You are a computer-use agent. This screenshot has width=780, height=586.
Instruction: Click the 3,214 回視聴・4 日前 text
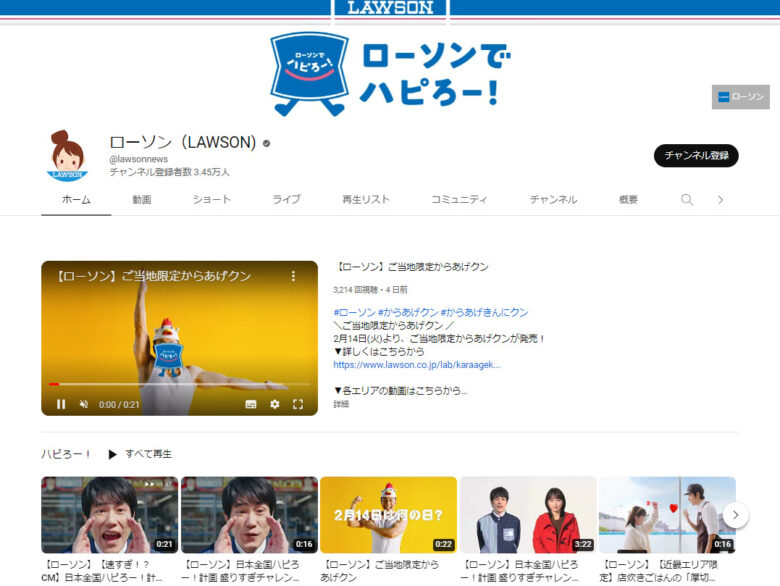(x=371, y=290)
